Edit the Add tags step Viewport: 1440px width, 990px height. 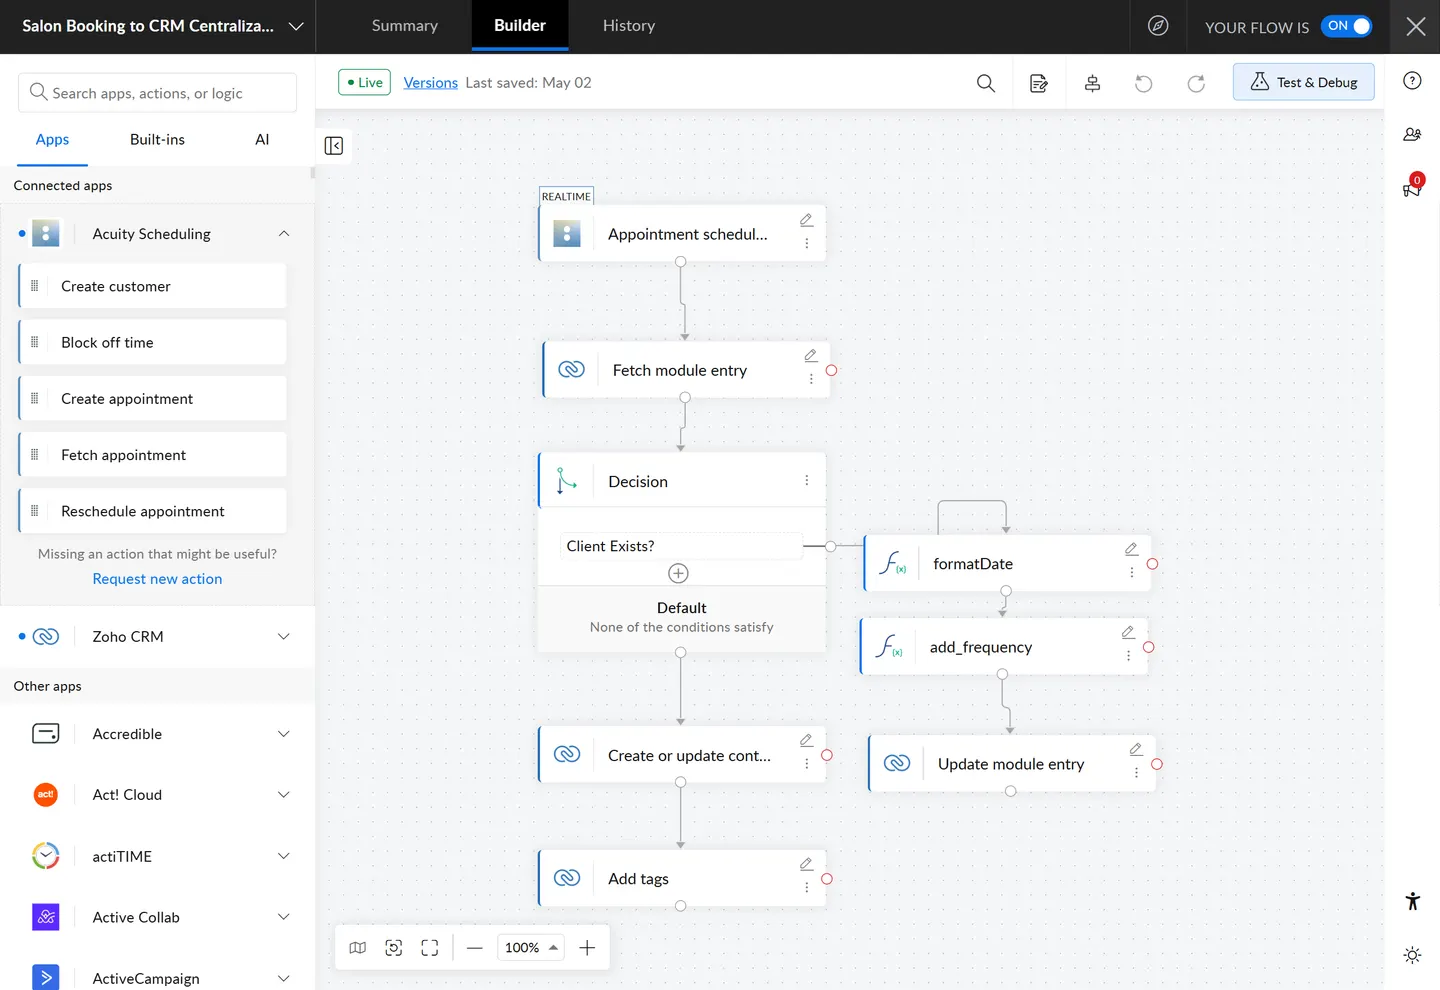pos(806,864)
